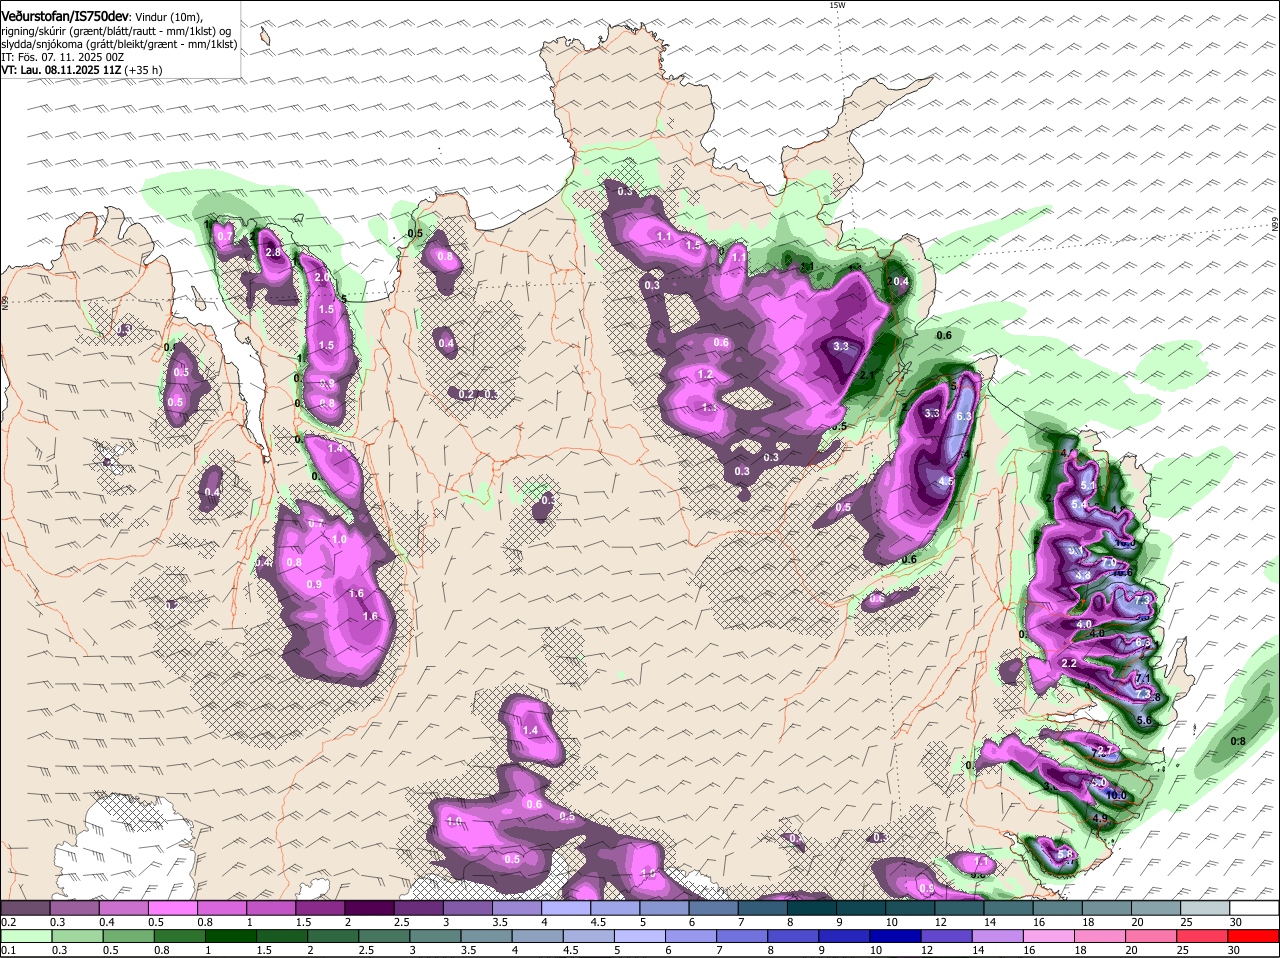This screenshot has height=958, width=1280.
Task: Select the 20 hot pink rain legend swatch
Action: click(1151, 936)
